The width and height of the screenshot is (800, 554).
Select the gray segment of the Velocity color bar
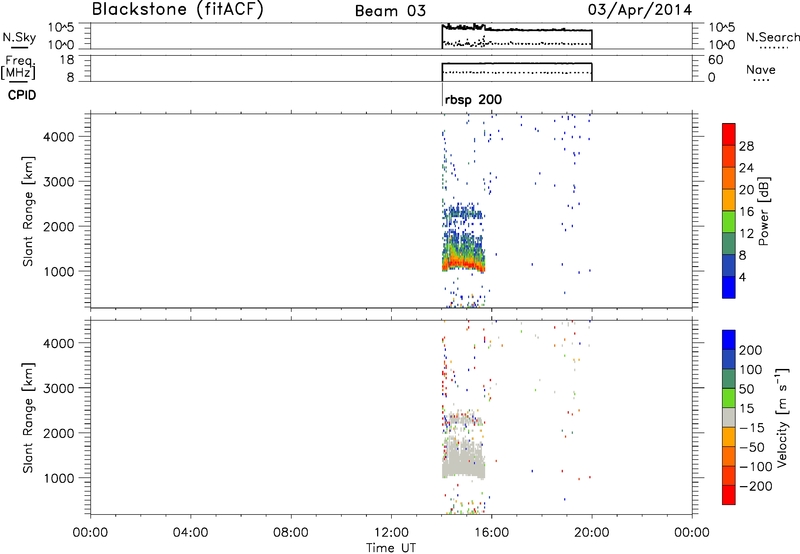[729, 417]
